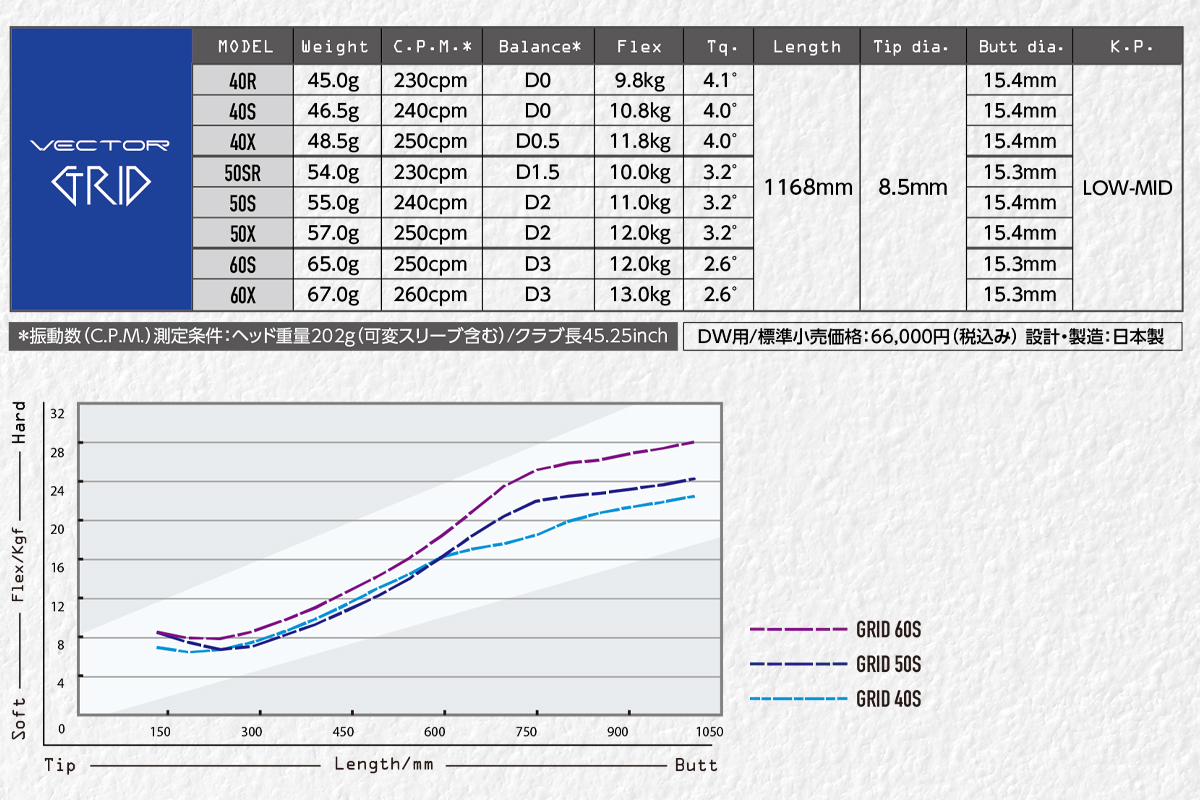The height and width of the screenshot is (800, 1200).
Task: Click the C.P.M. column header
Action: pyautogui.click(x=431, y=47)
